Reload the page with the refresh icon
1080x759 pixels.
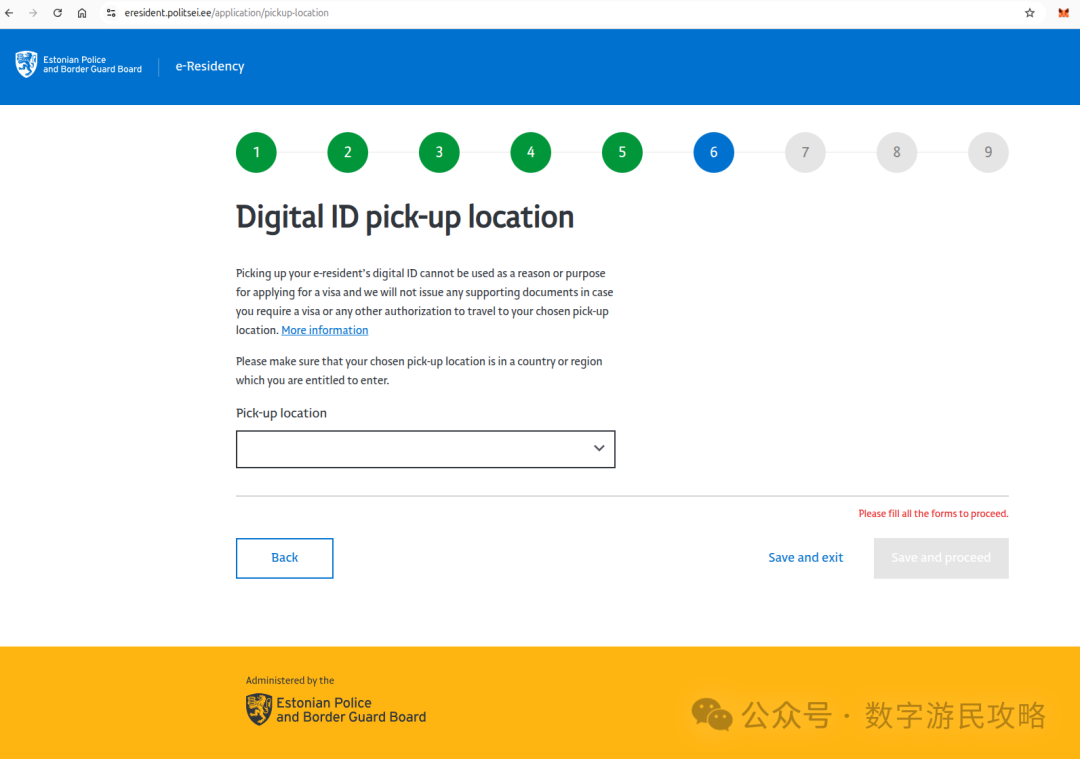pyautogui.click(x=58, y=13)
